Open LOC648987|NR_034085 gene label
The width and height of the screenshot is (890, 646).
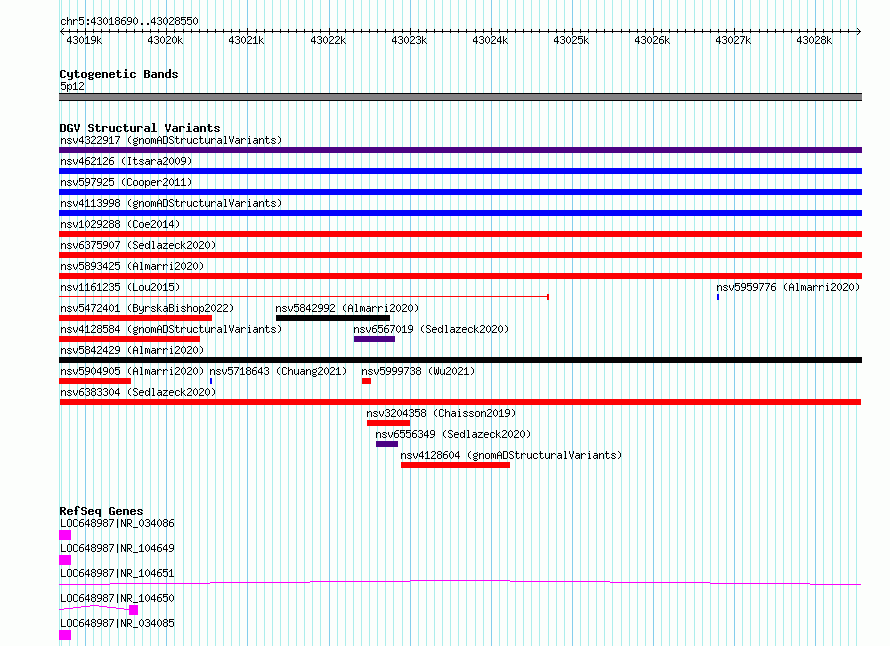[117, 623]
